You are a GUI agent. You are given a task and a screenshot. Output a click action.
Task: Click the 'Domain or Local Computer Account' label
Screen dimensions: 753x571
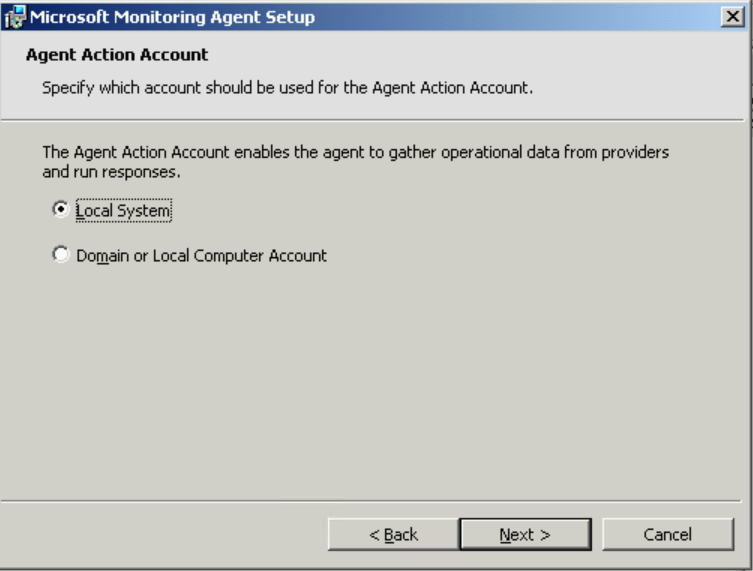coord(202,255)
